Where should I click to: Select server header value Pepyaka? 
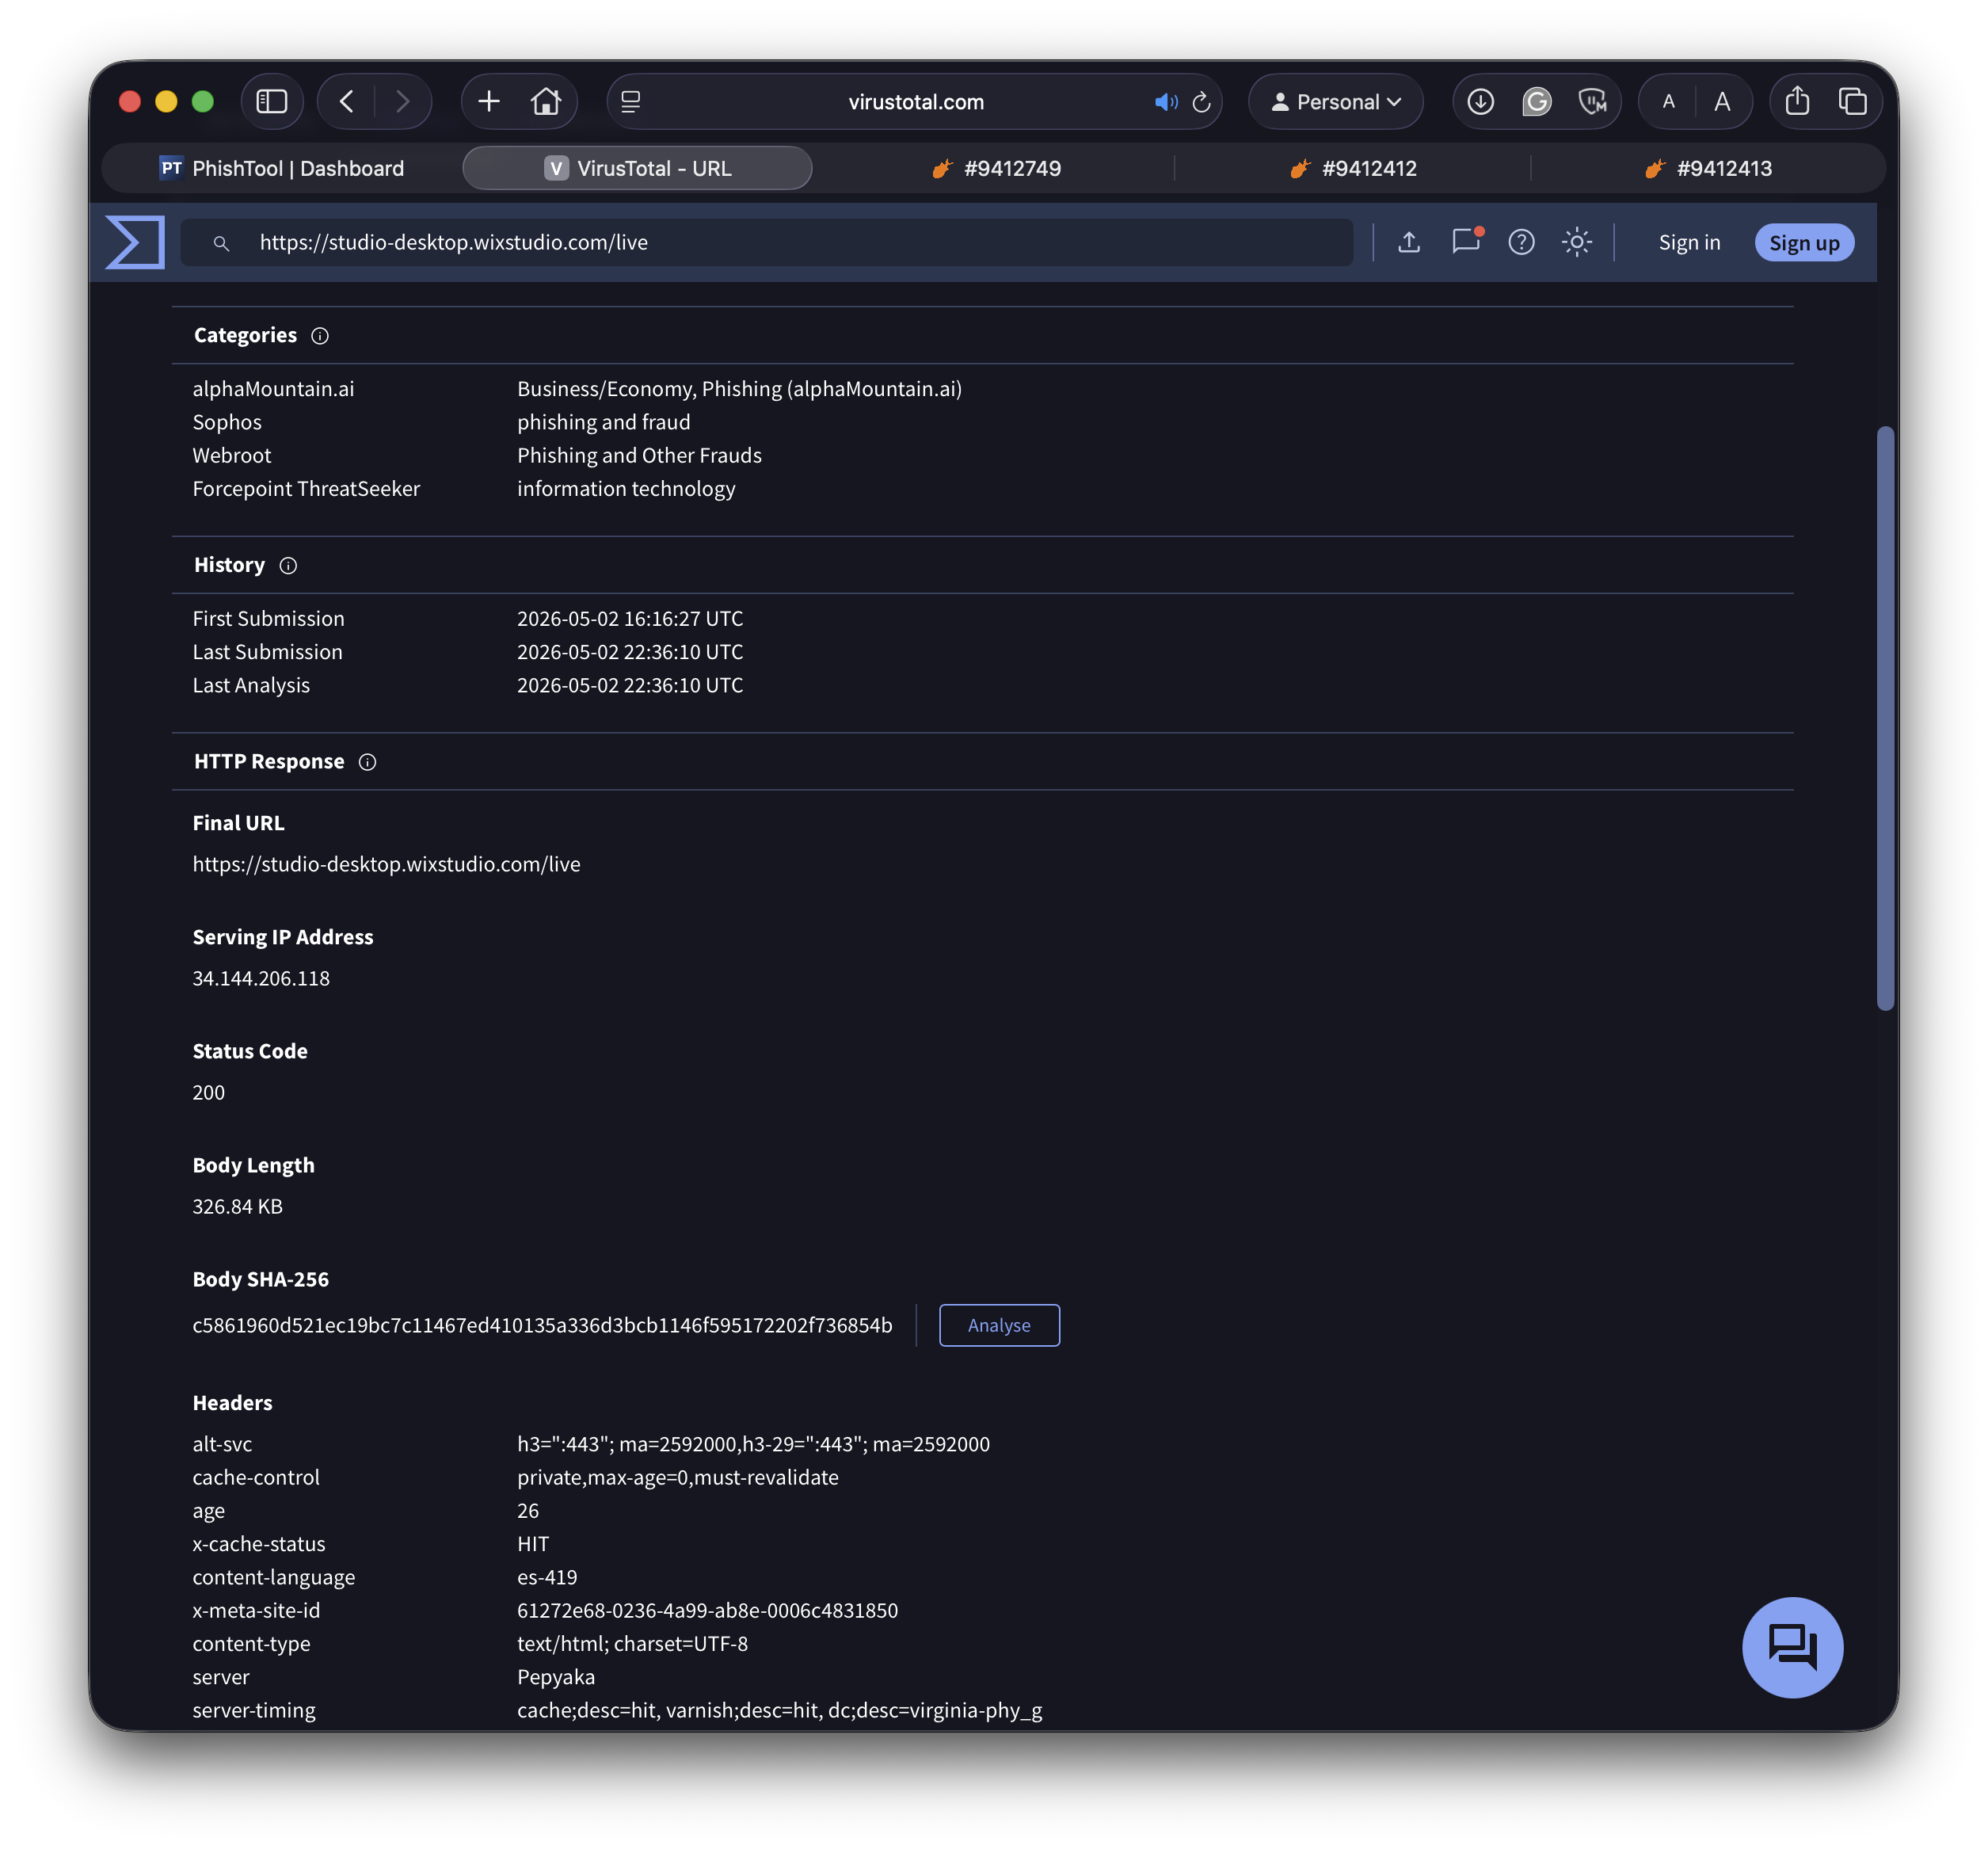pos(555,1677)
